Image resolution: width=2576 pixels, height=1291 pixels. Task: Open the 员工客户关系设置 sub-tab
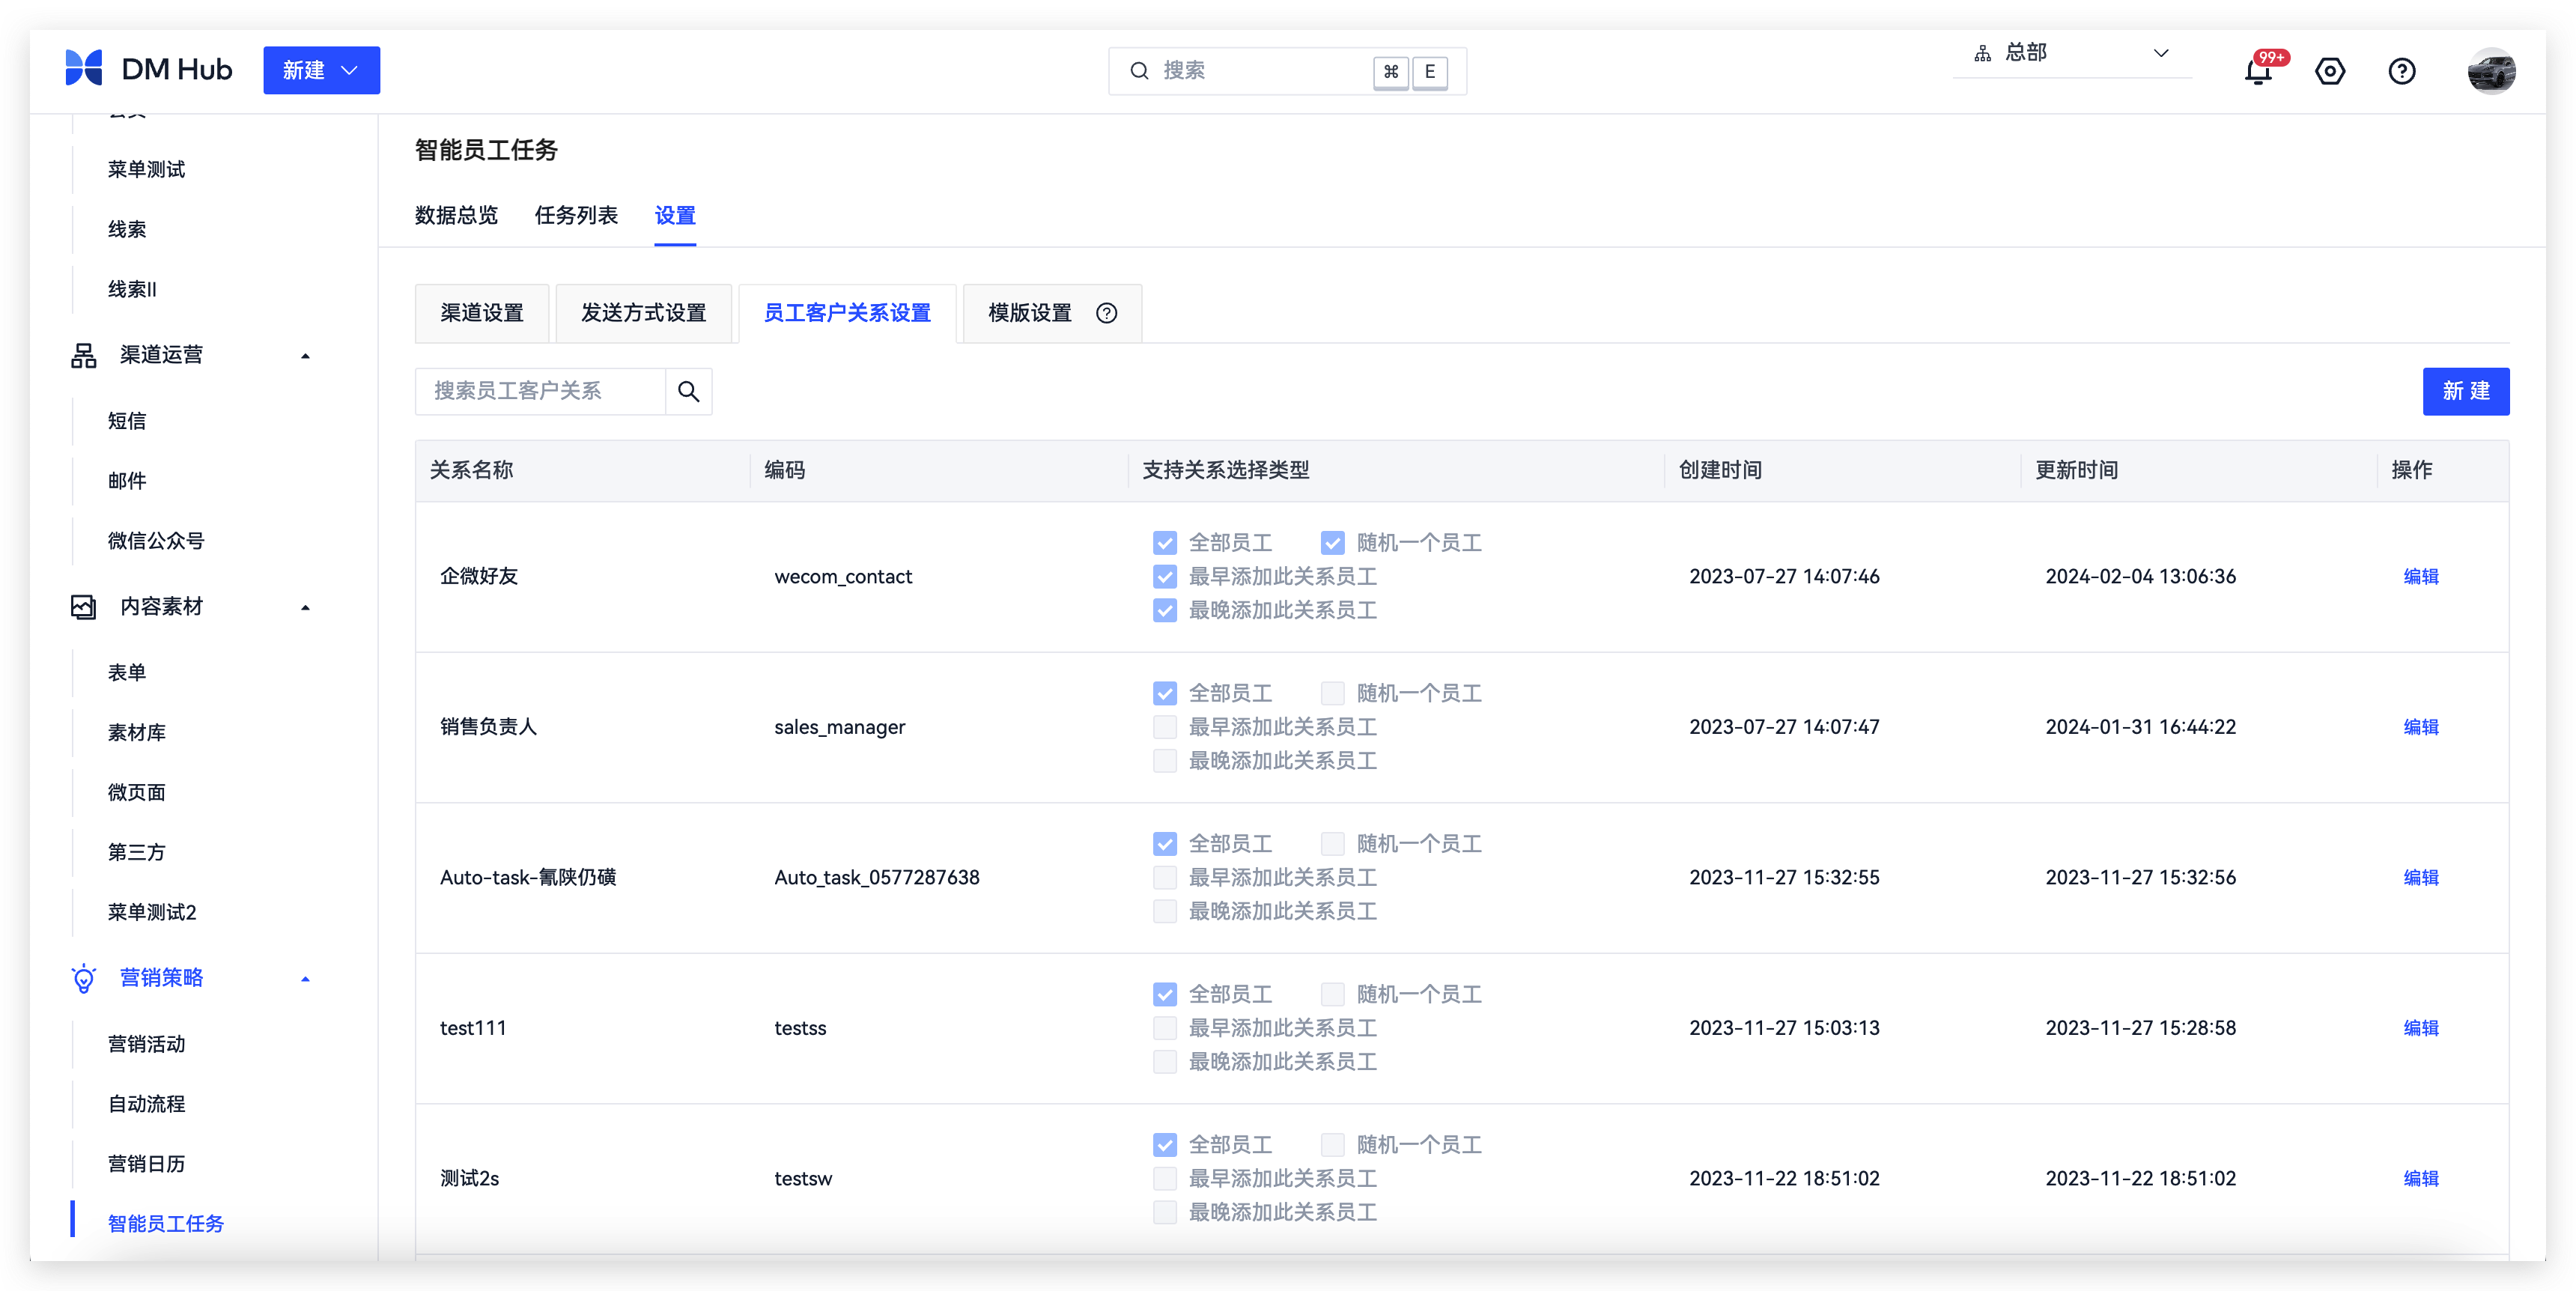[x=847, y=313]
